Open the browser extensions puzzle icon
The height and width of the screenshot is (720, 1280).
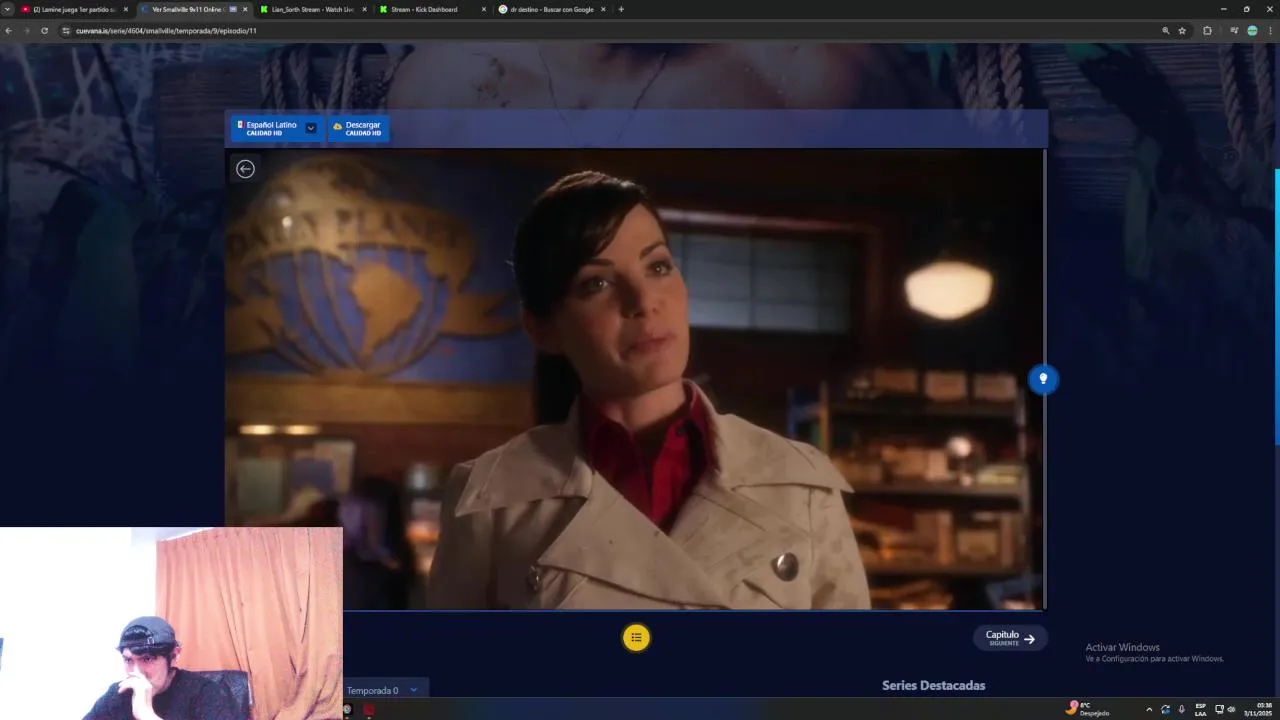coord(1207,31)
